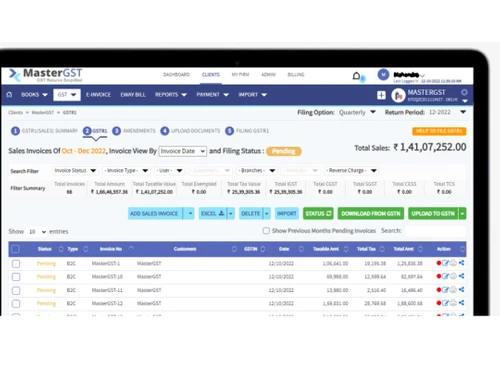
Task: Share invoice MasterGST-10
Action: click(x=461, y=276)
